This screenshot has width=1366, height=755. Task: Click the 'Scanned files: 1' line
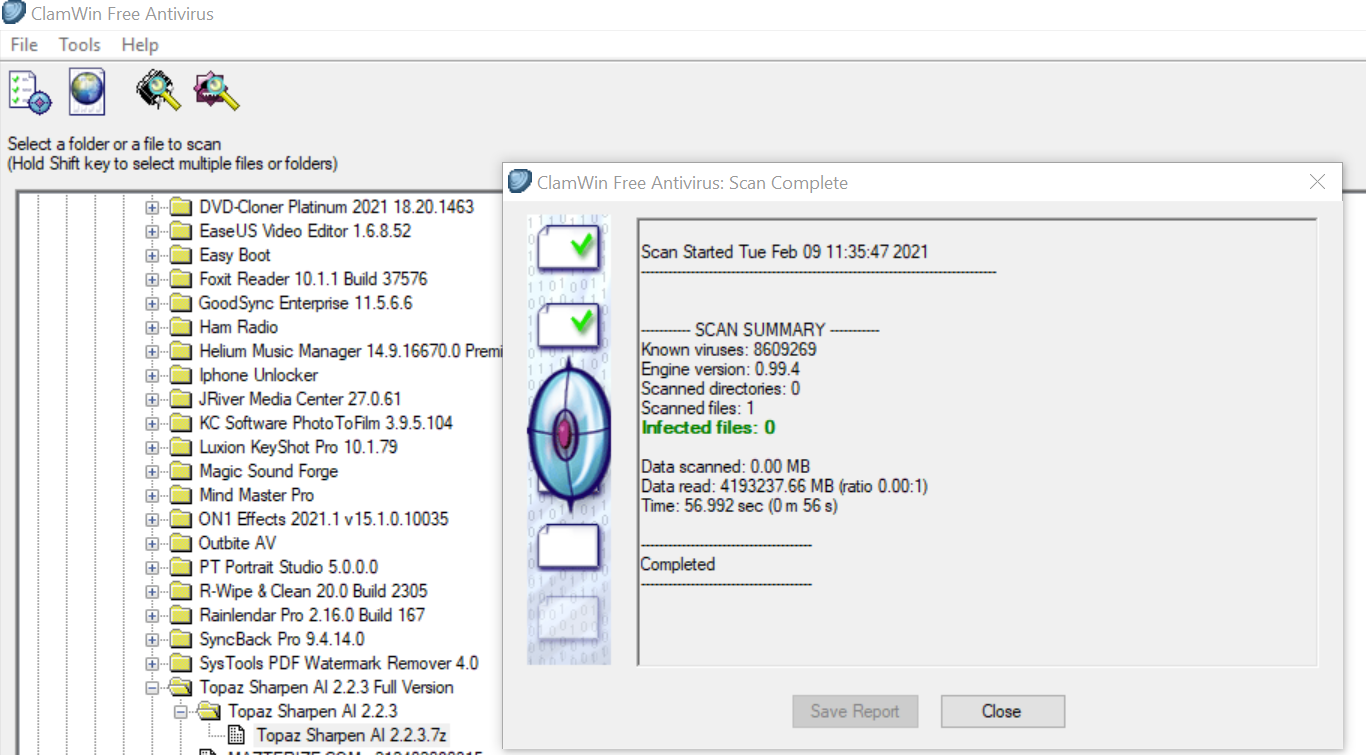(698, 408)
